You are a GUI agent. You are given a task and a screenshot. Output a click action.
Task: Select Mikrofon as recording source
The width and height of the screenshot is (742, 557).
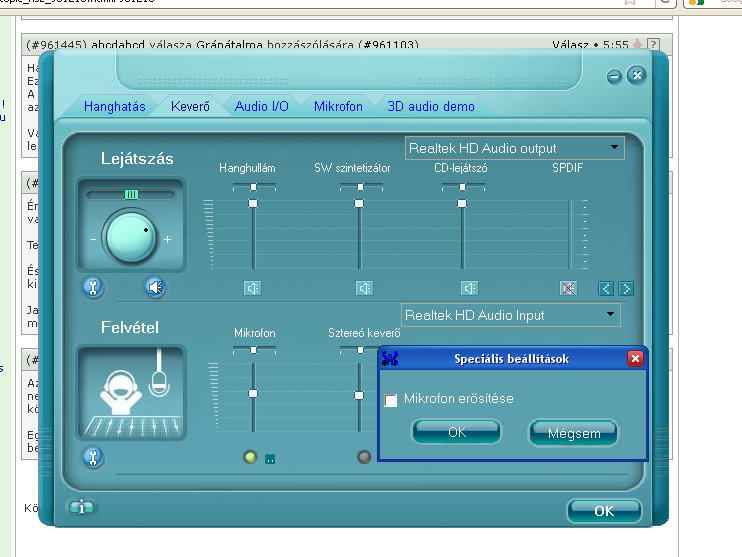click(x=250, y=457)
